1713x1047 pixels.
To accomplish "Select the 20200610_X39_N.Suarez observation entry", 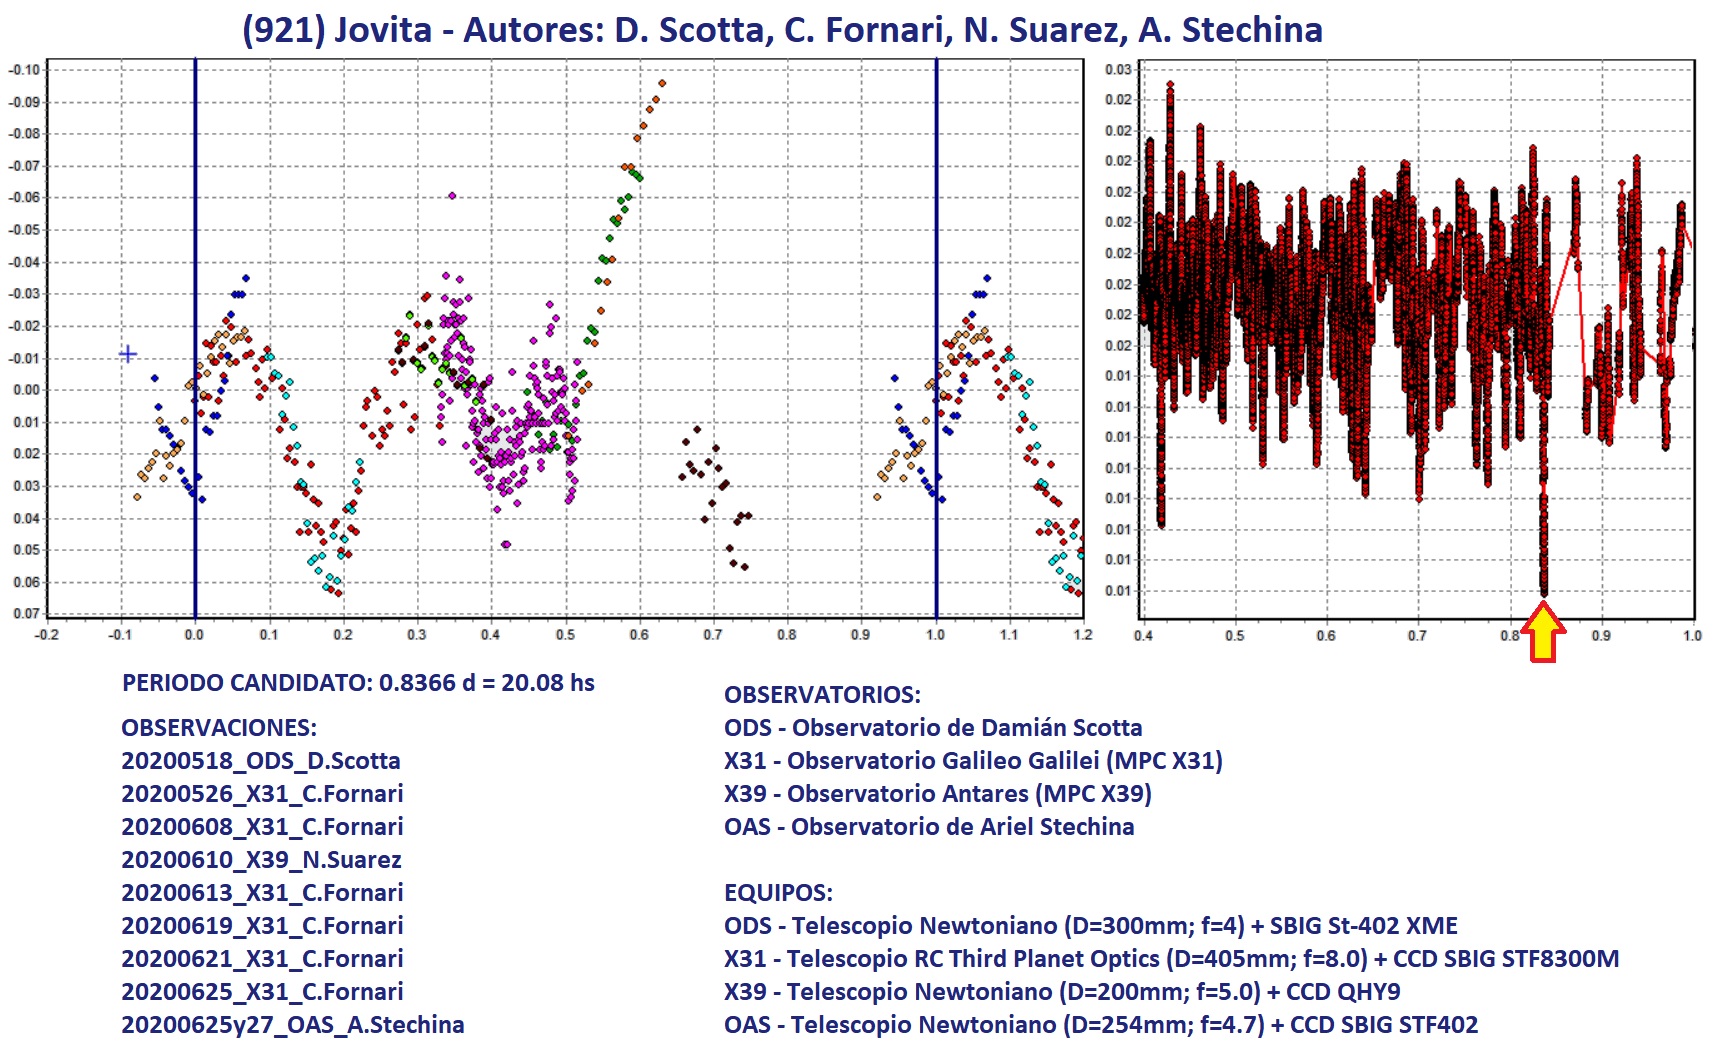I will (261, 860).
